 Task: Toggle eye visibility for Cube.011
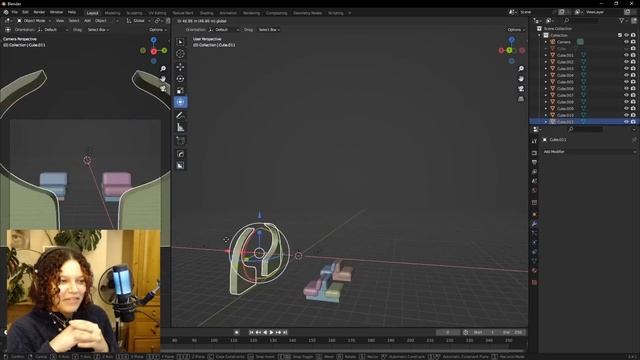(x=626, y=122)
